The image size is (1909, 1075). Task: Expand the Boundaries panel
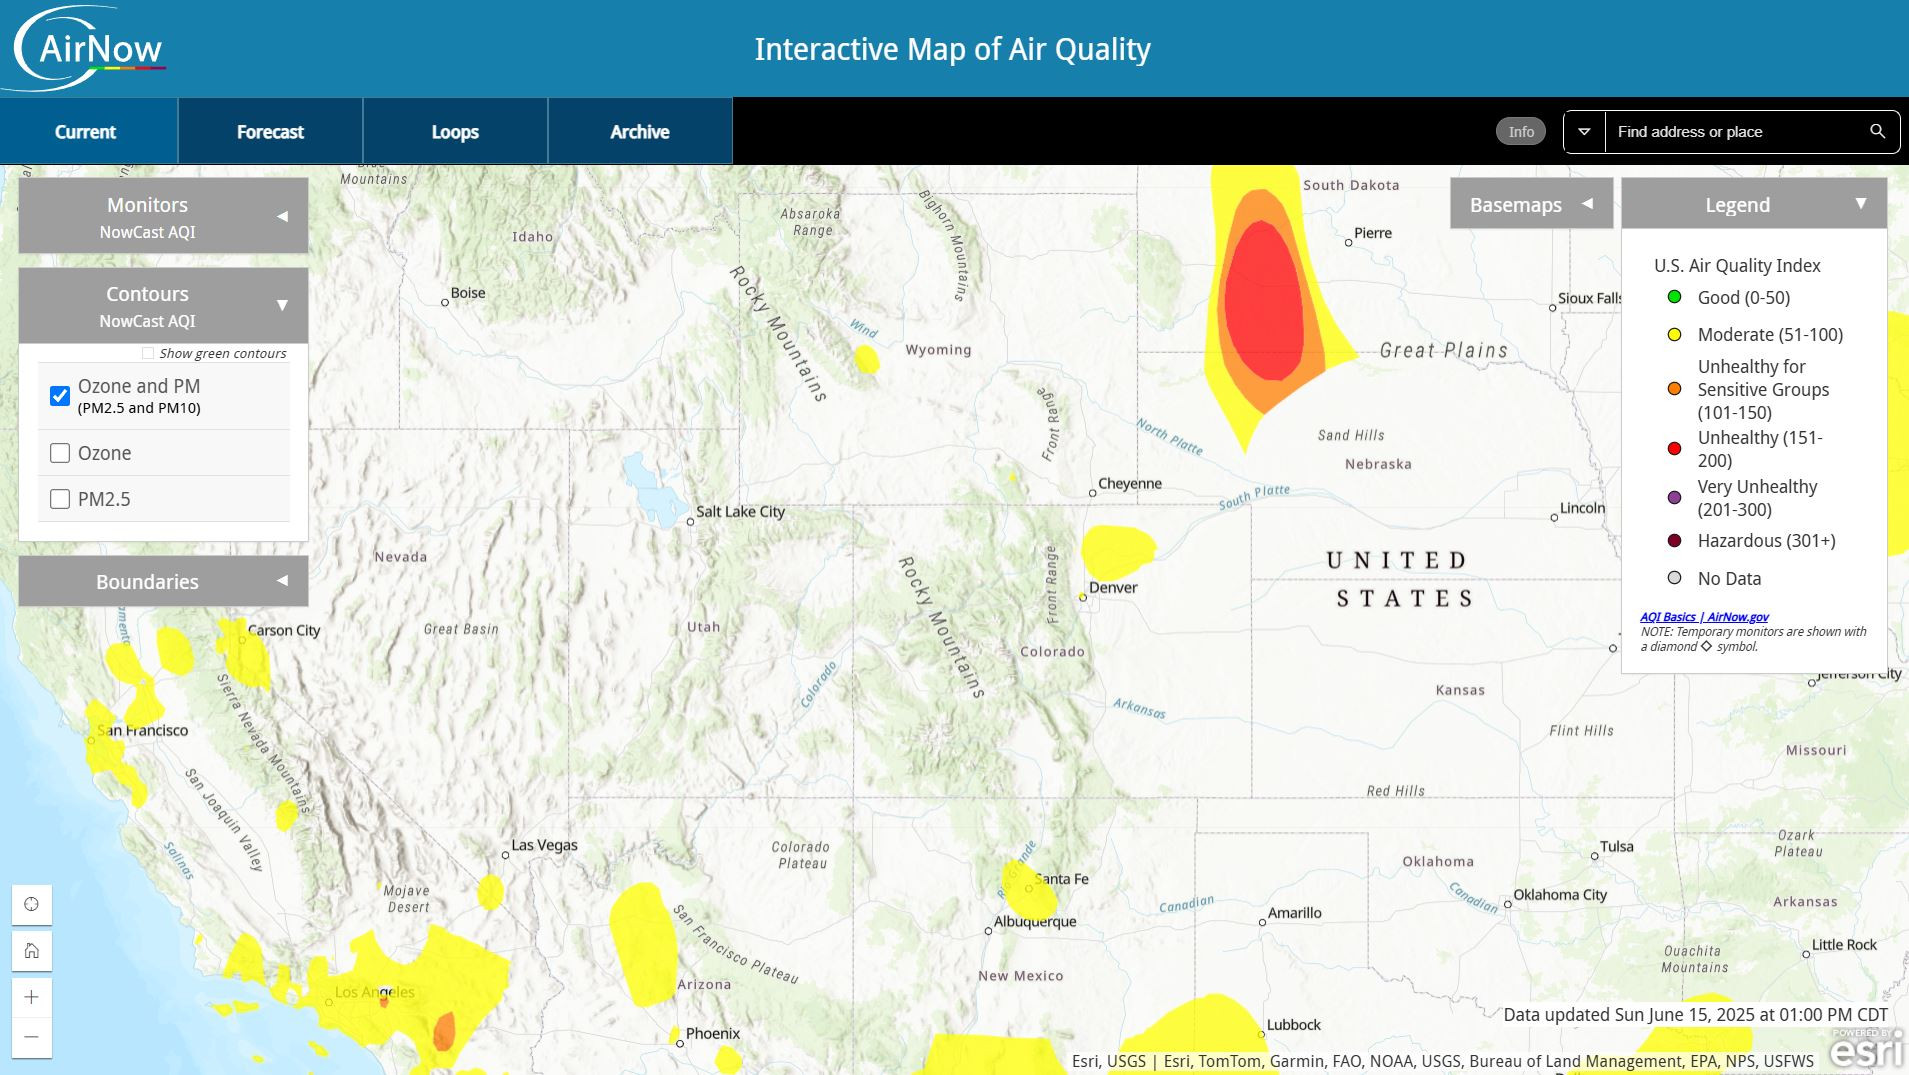click(163, 581)
